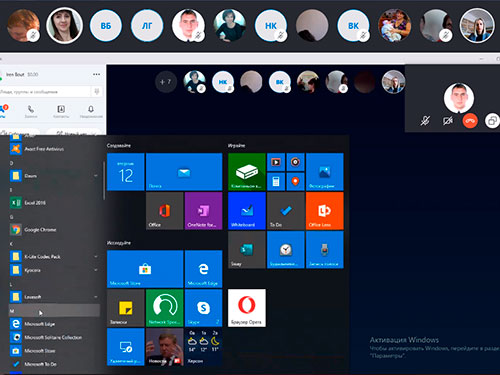Viewport: 500px width, 375px height.
Task: Open the small Calculator tile
Action: pyautogui.click(x=276, y=181)
